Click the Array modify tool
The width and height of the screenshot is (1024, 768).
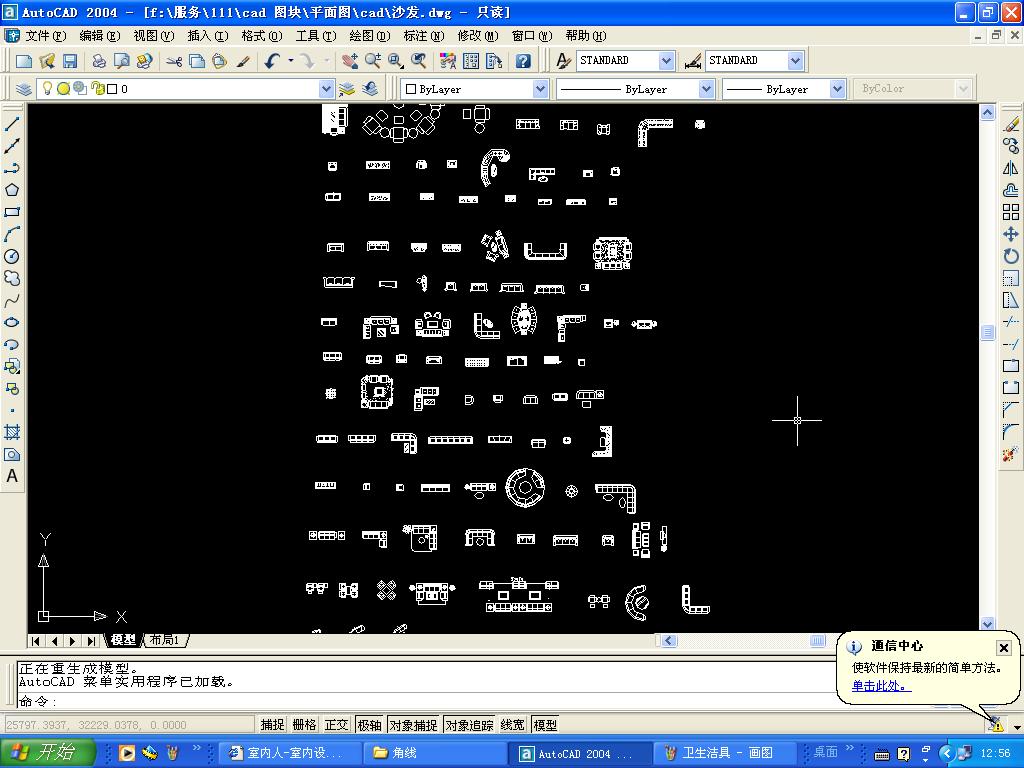[x=1011, y=212]
